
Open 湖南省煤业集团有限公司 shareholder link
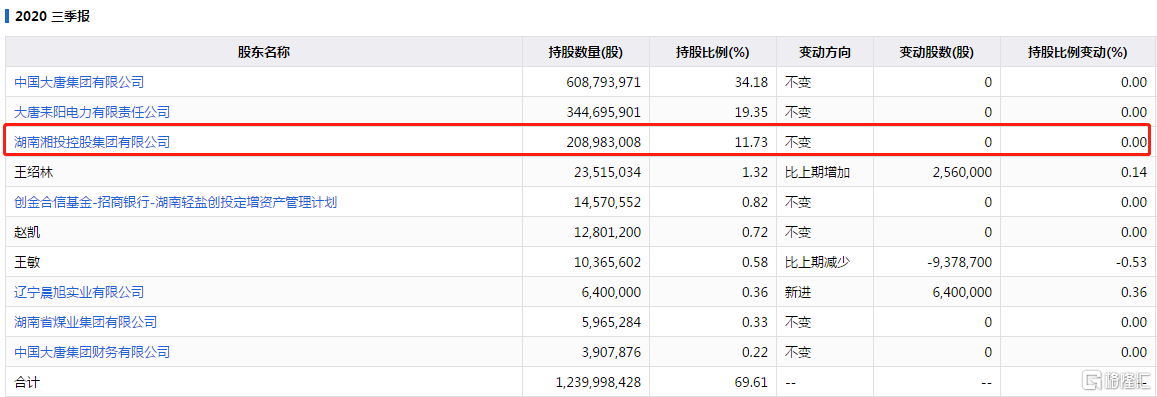pos(86,322)
